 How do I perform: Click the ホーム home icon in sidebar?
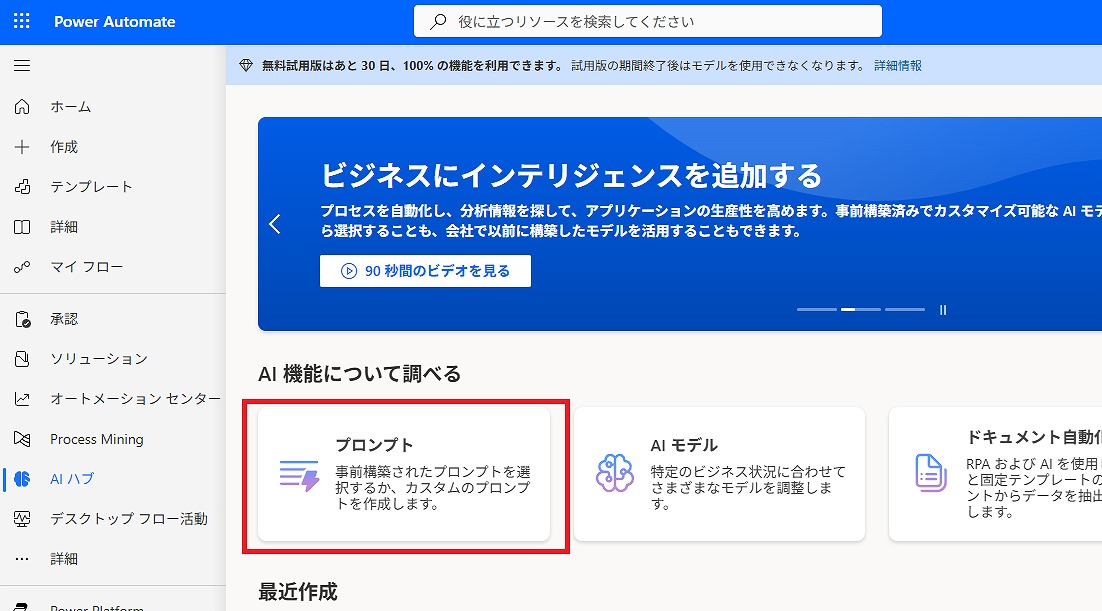coord(22,107)
